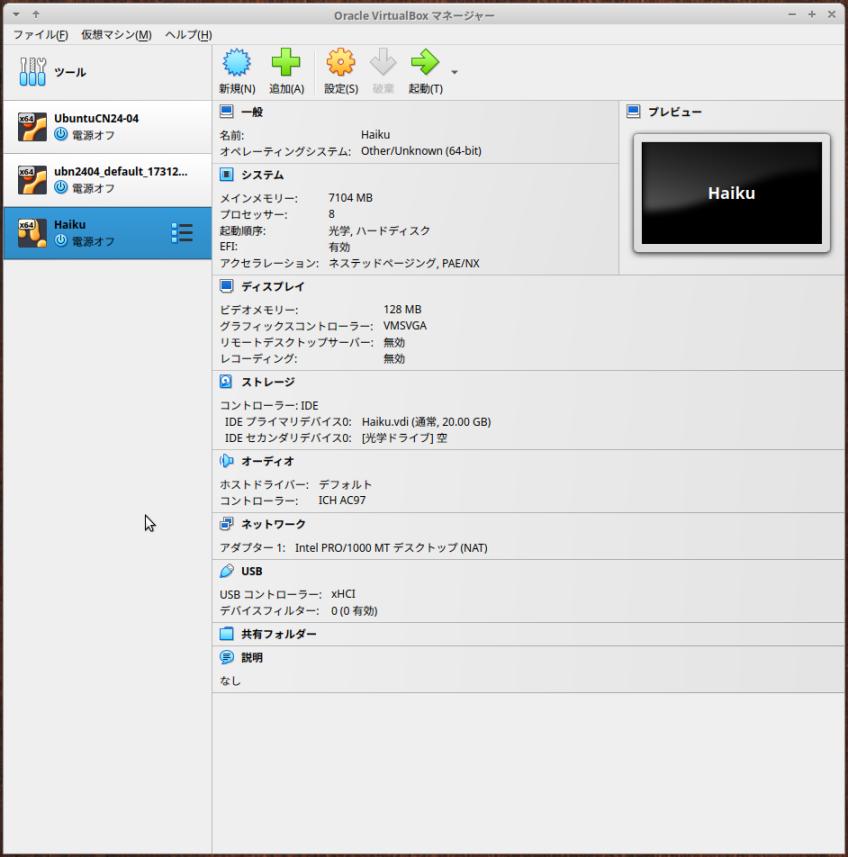Viewport: 848px width, 857px height.
Task: Click the ディスプレイ section screen icon
Action: 226,286
